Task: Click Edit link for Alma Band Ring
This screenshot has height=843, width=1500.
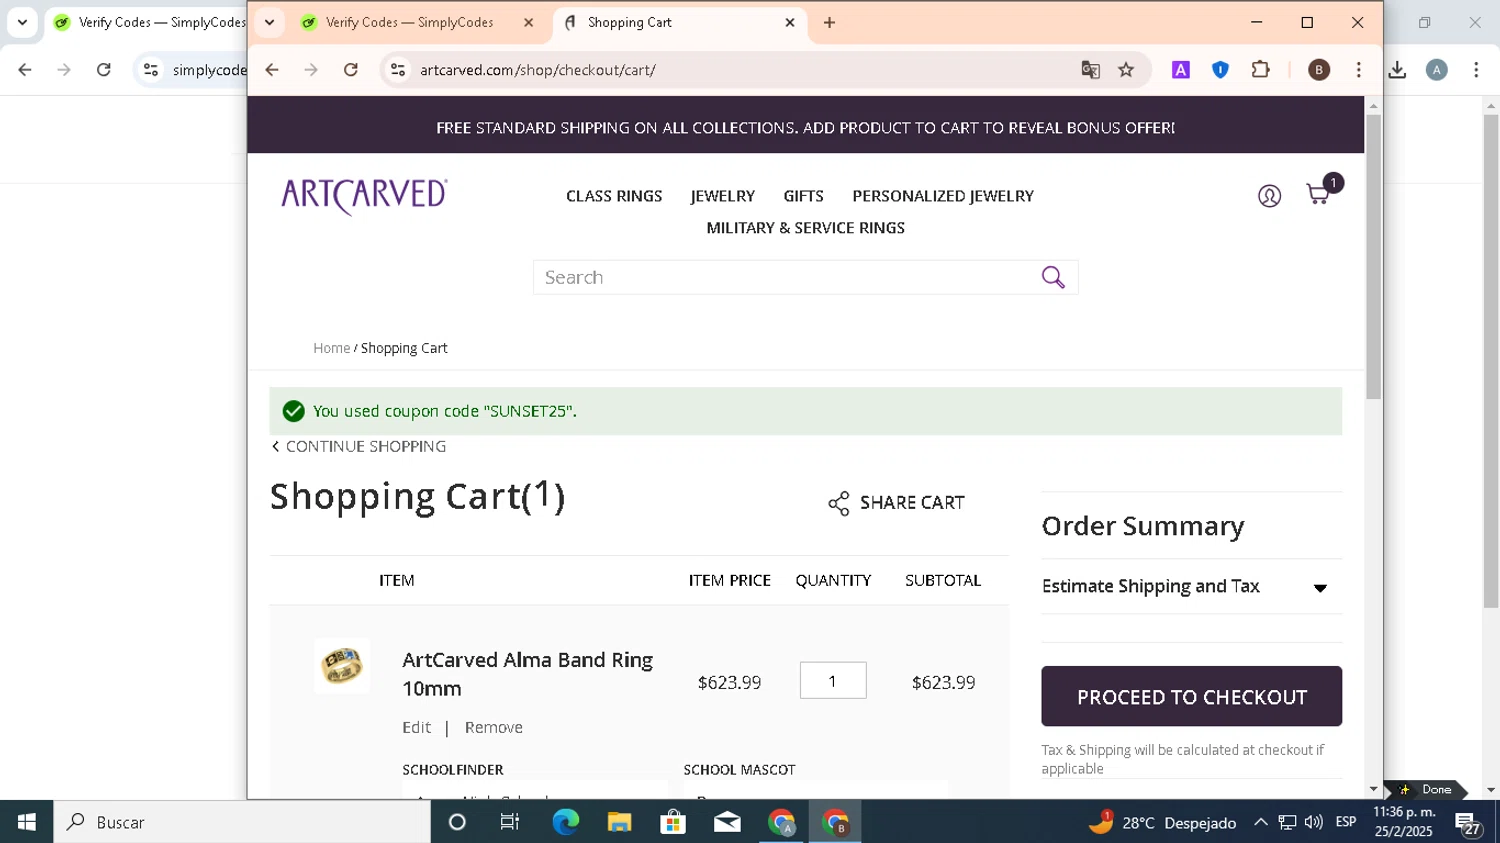Action: coord(416,727)
